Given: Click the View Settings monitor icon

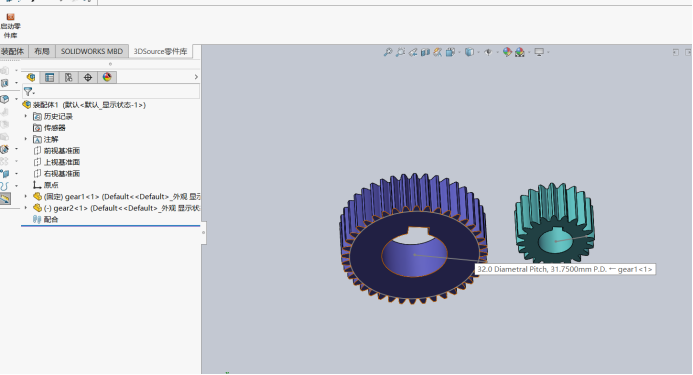Looking at the screenshot, I should (x=539, y=52).
